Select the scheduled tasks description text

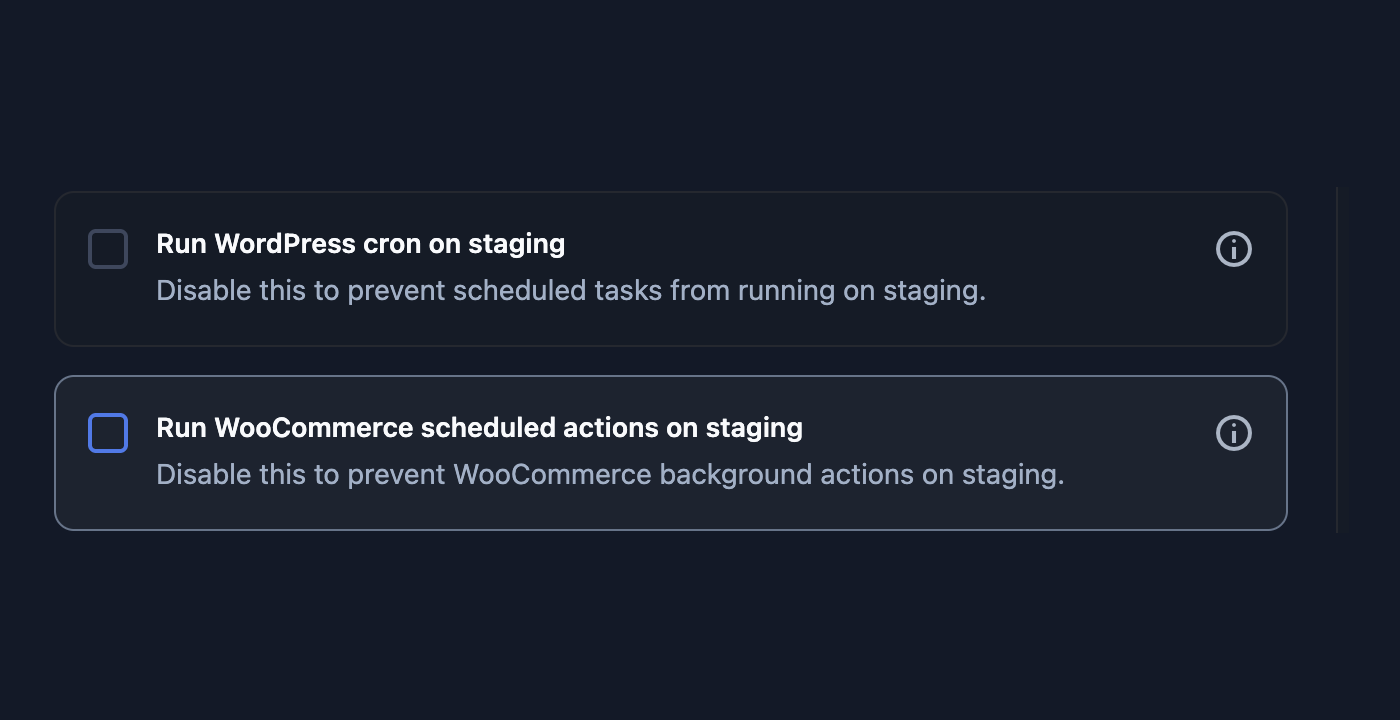[571, 291]
